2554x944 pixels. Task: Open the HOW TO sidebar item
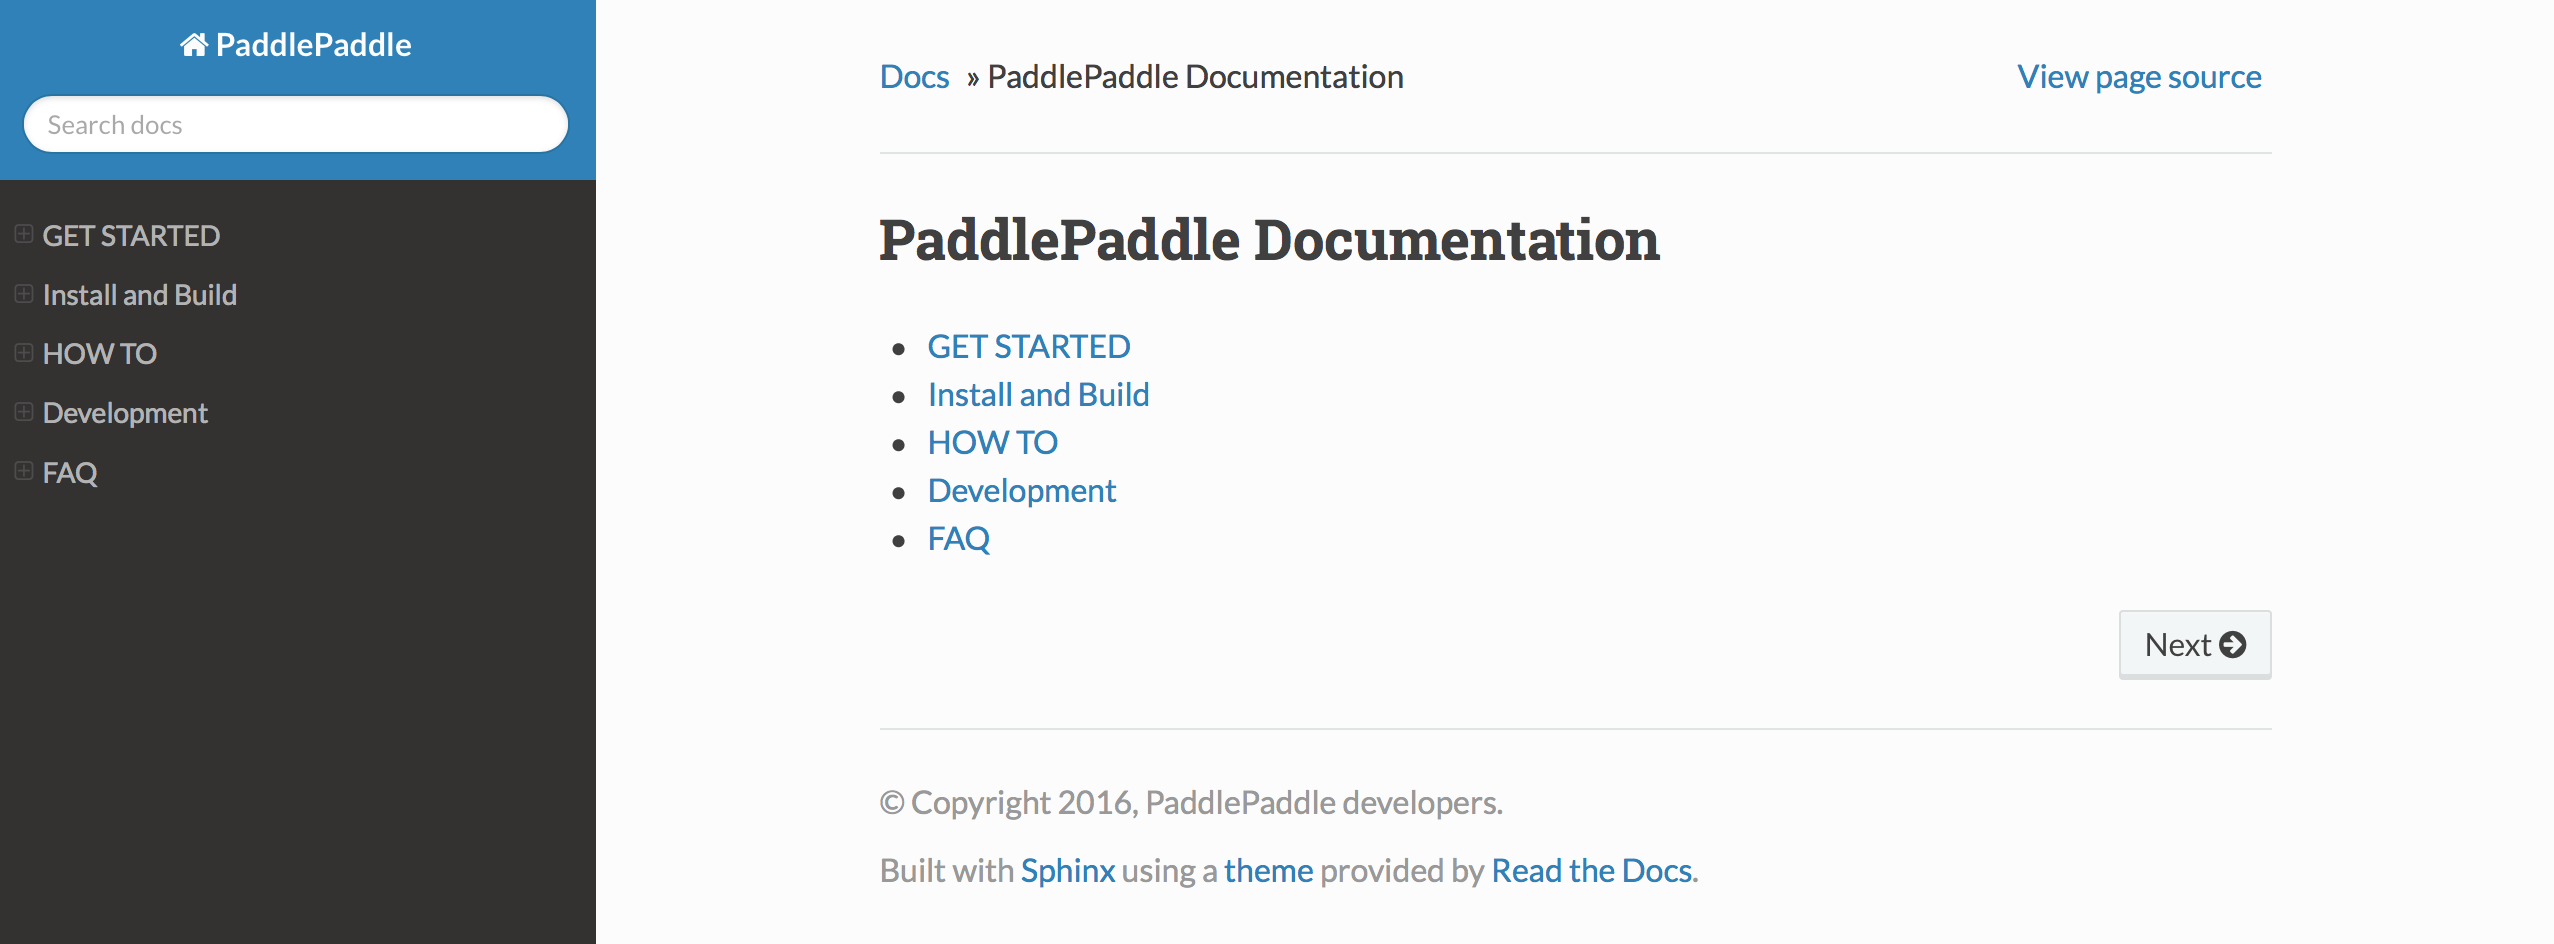pos(100,354)
